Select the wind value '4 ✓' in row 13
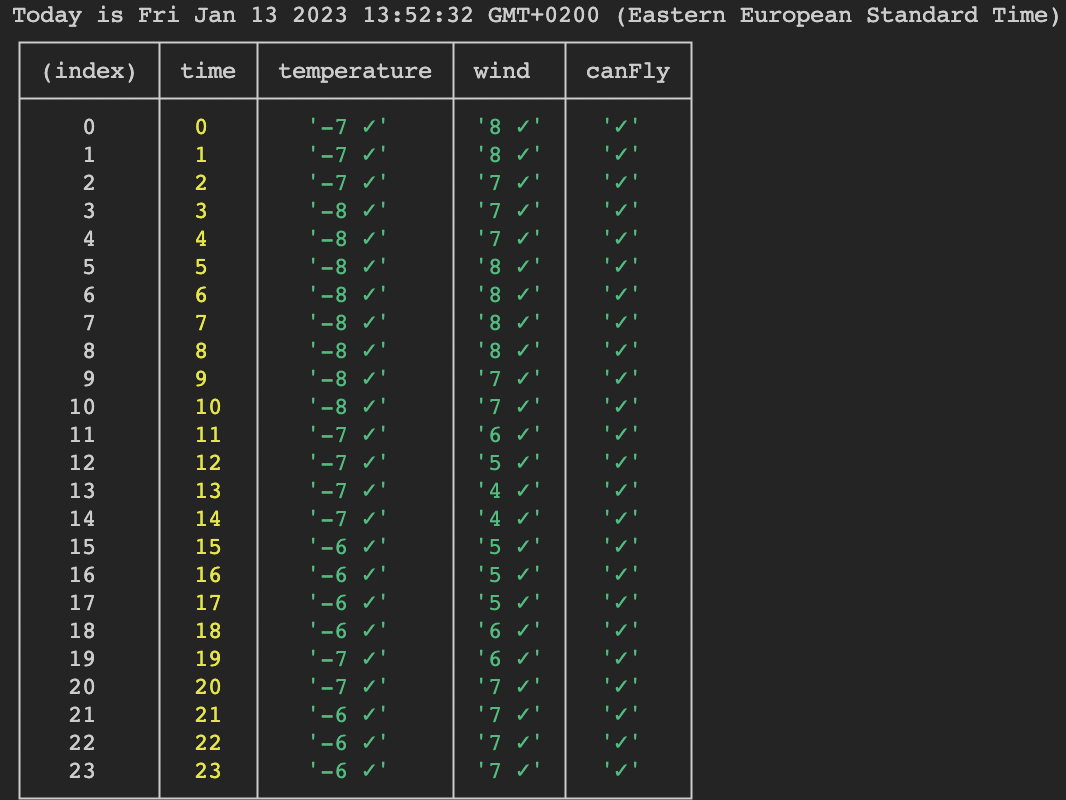Viewport: 1066px width, 800px height. coord(509,491)
